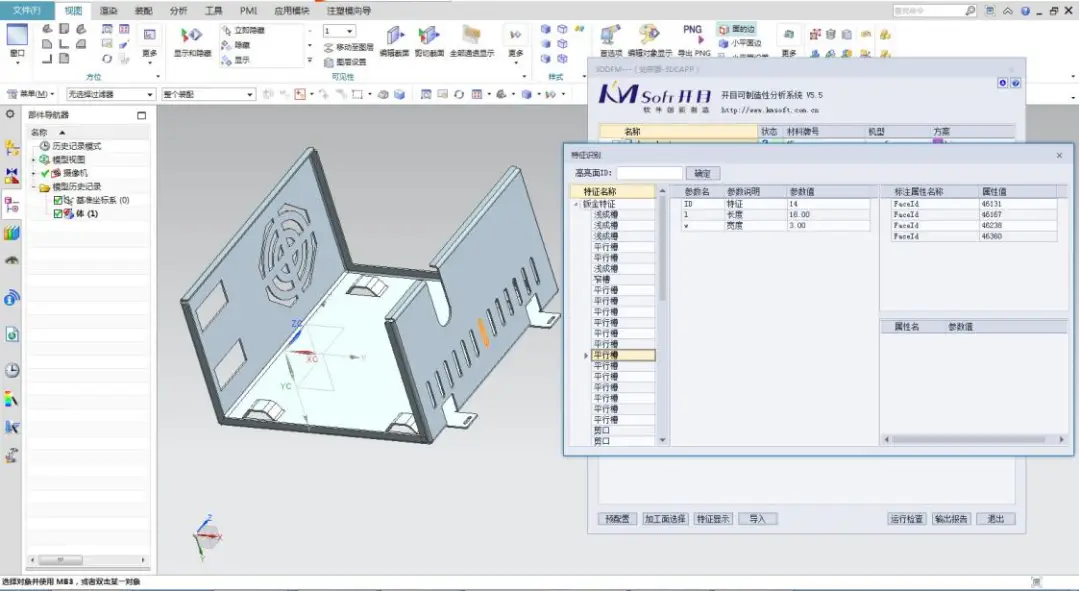The height and width of the screenshot is (591, 1080).
Task: Uncheck the 体 (1) body checkbox
Action: pos(58,214)
